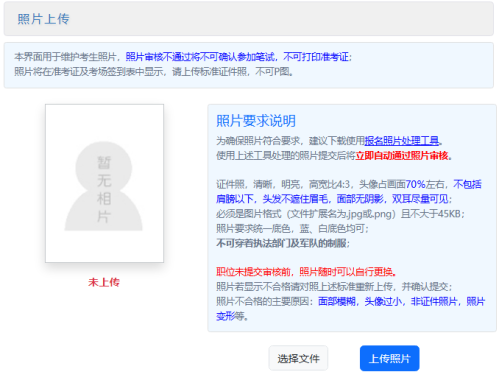Click the blue 面部模糊，头像过小 reason text
The height and width of the screenshot is (383, 499).
pos(360,301)
